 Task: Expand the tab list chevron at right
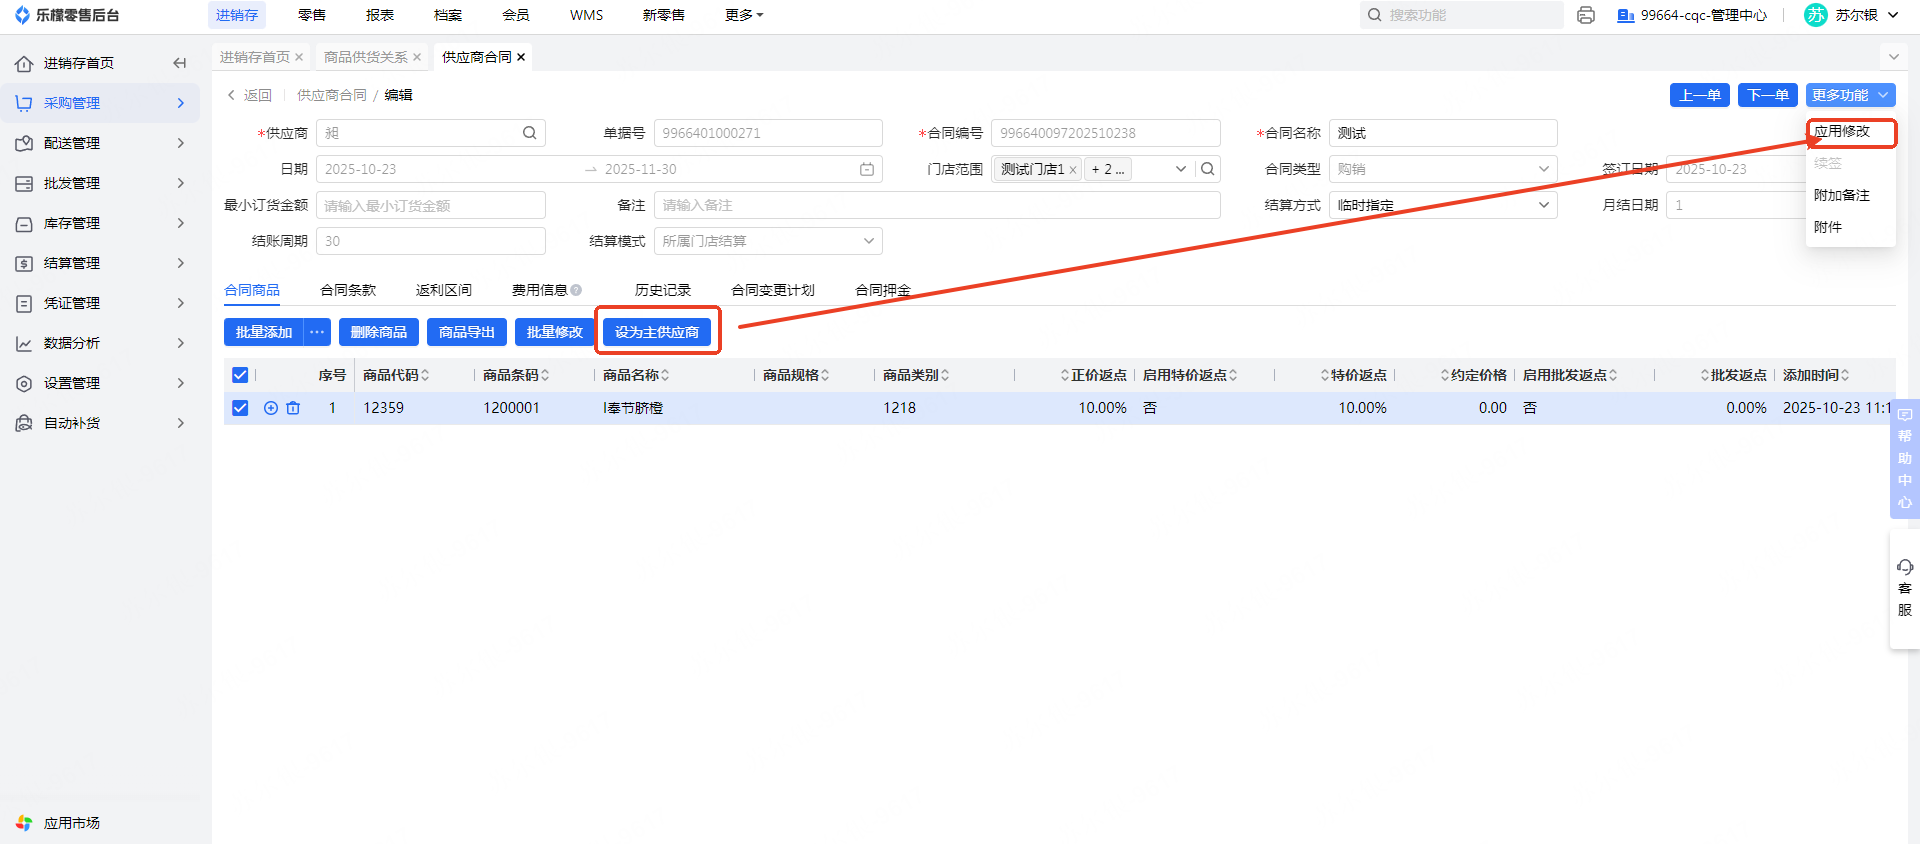1893,57
